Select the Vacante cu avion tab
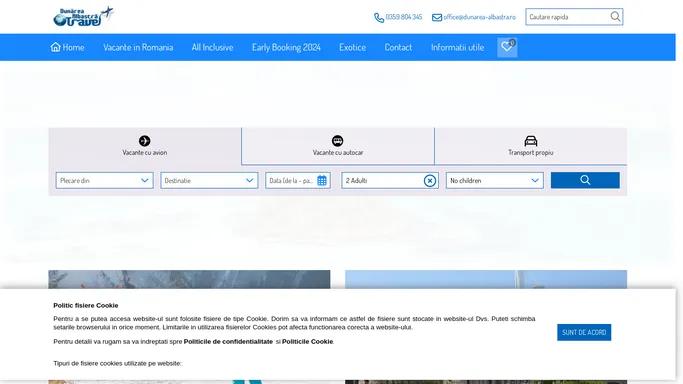Image resolution: width=683 pixels, height=384 pixels. coord(145,146)
